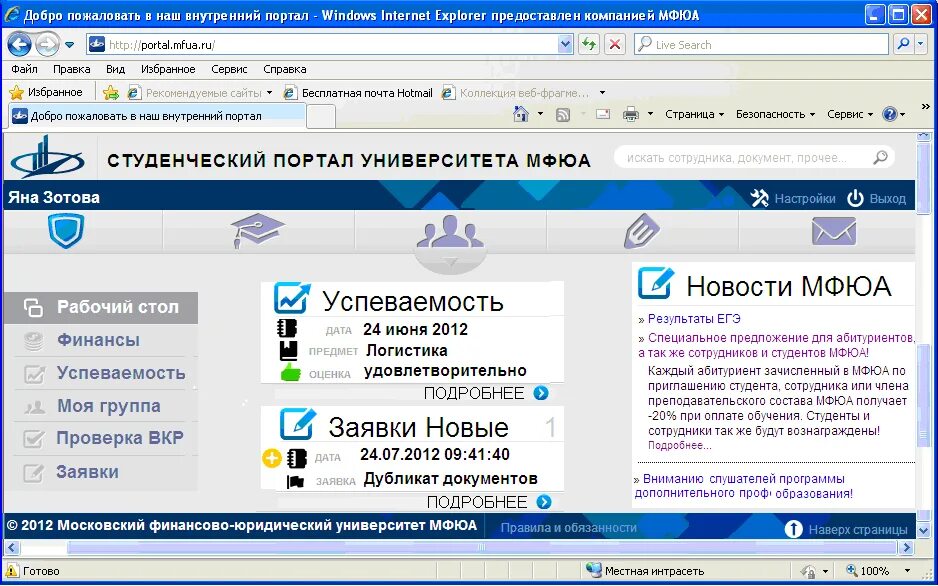The height and width of the screenshot is (586, 938).
Task: Open Моя группа in sidebar
Action: (101, 406)
